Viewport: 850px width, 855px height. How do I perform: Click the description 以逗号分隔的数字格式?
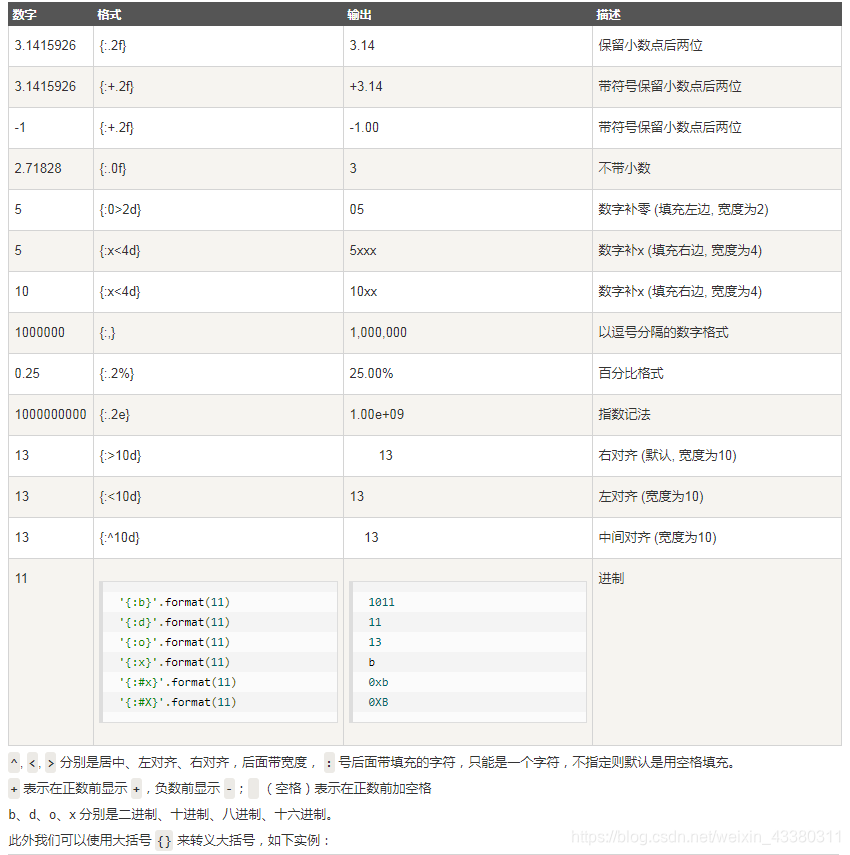click(x=664, y=333)
